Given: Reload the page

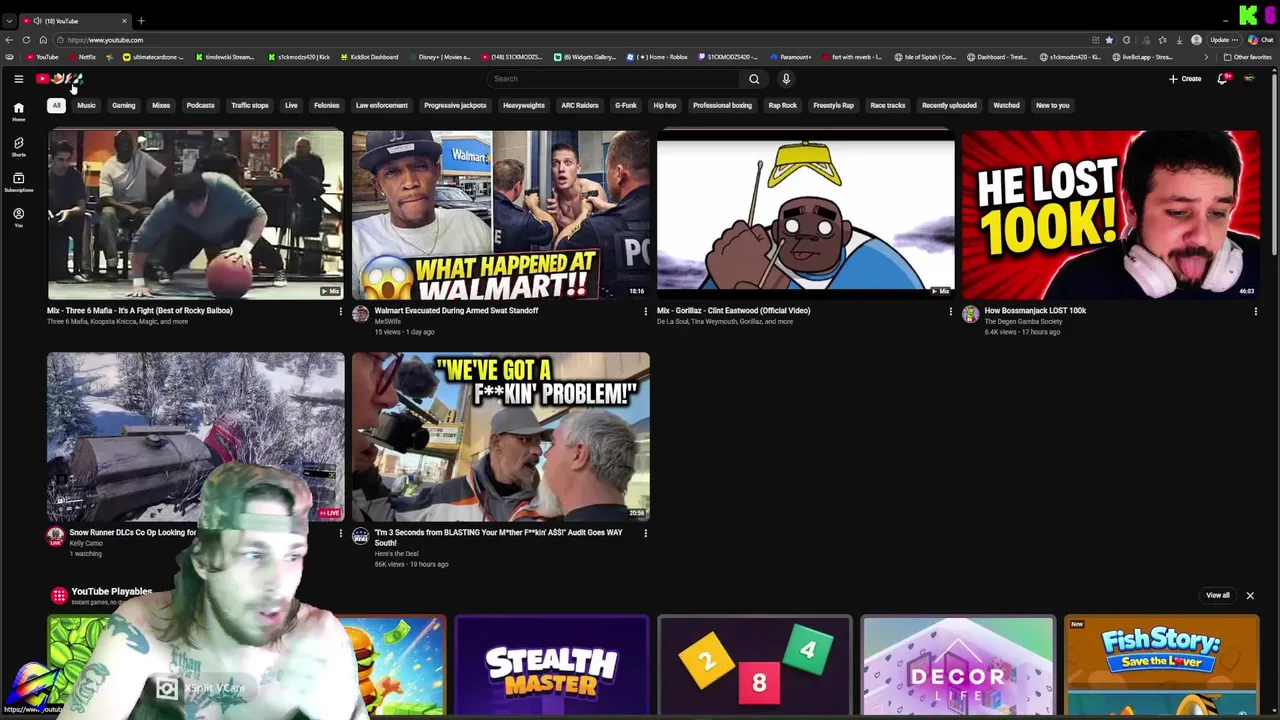Looking at the screenshot, I should pos(25,40).
